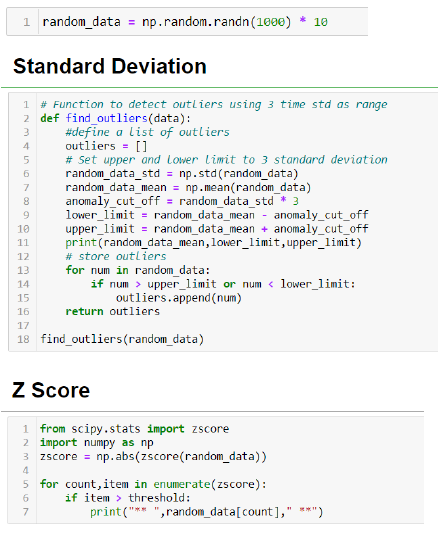Click the anomaly_cut_off assignment line
The width and height of the screenshot is (443, 542).
coord(182,201)
